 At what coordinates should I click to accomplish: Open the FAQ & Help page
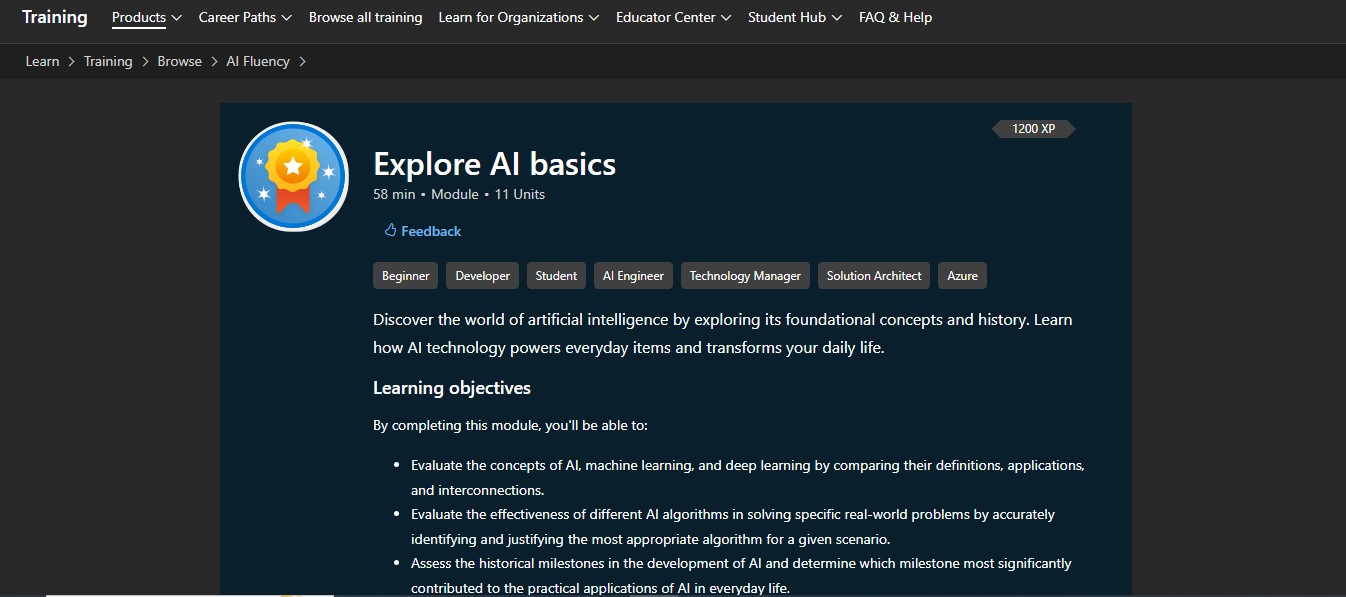pos(895,17)
